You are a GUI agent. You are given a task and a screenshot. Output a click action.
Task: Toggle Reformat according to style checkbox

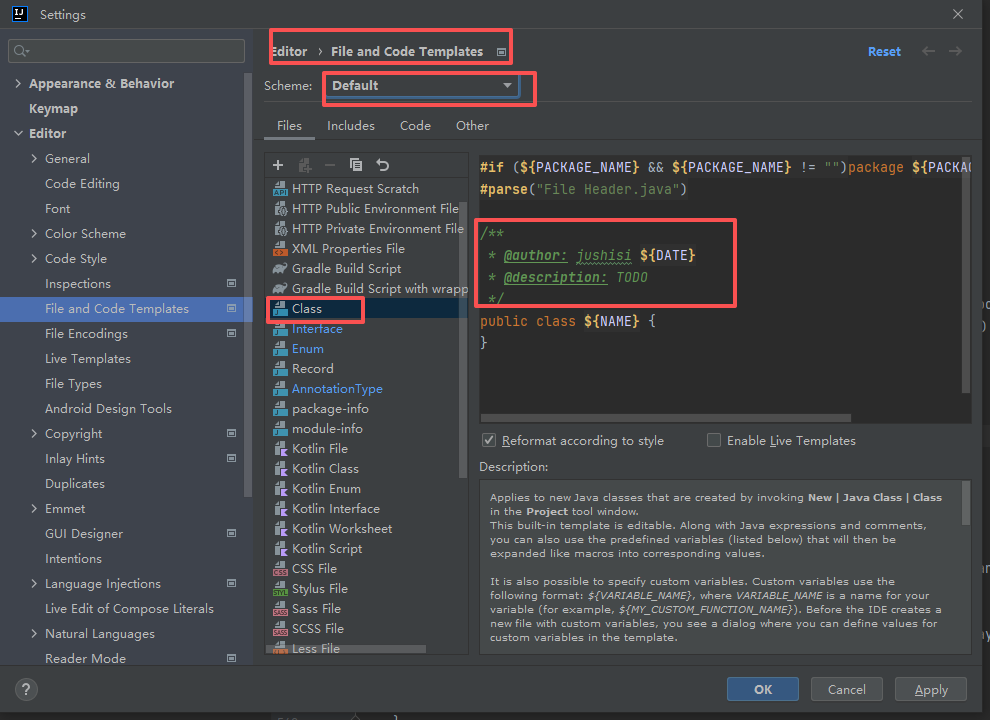(489, 440)
